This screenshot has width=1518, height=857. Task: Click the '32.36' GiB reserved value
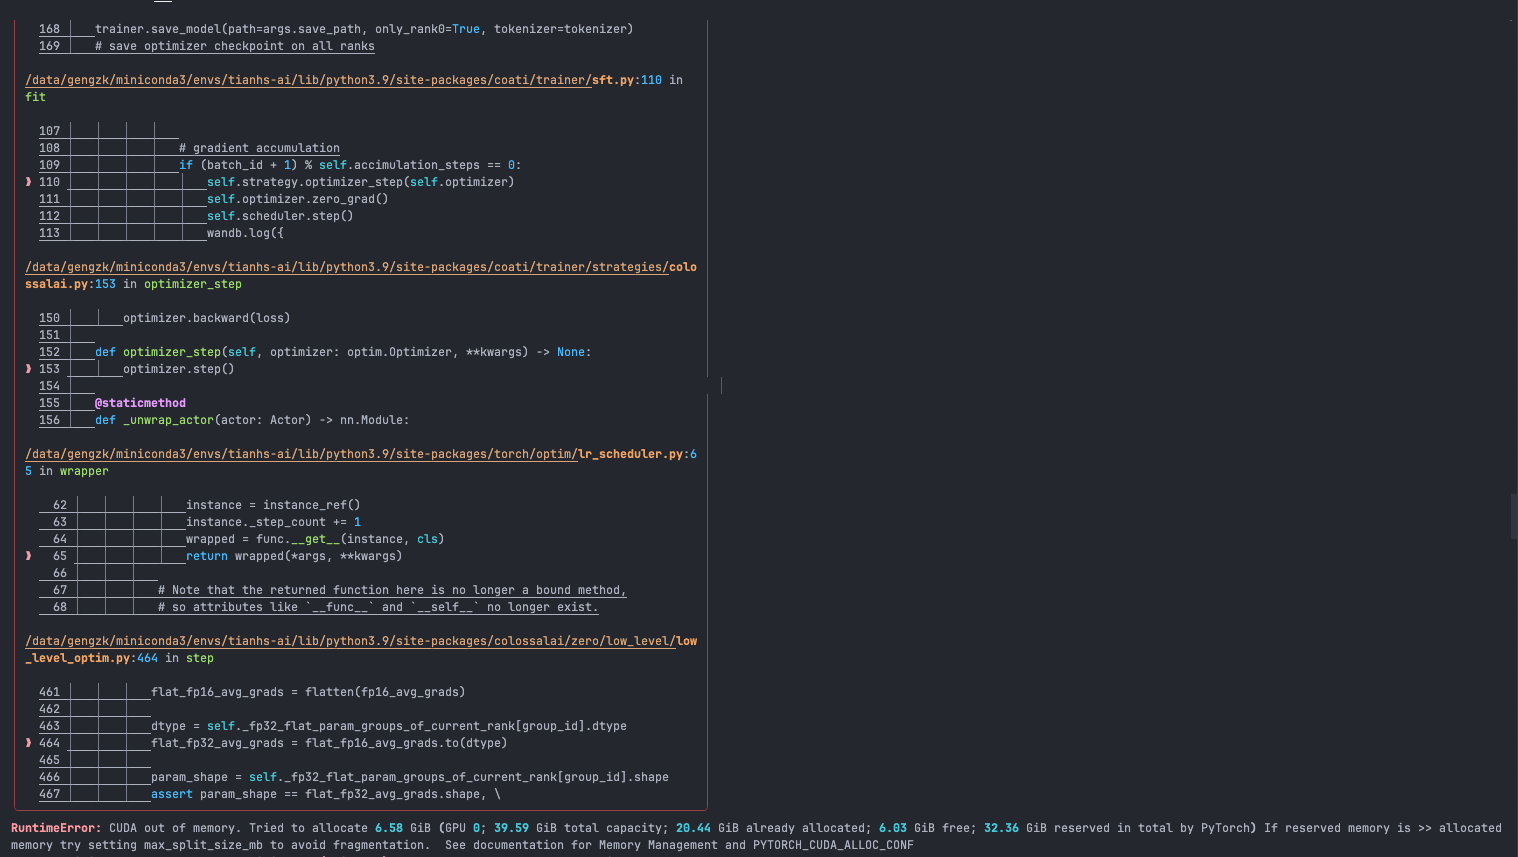pos(1001,828)
